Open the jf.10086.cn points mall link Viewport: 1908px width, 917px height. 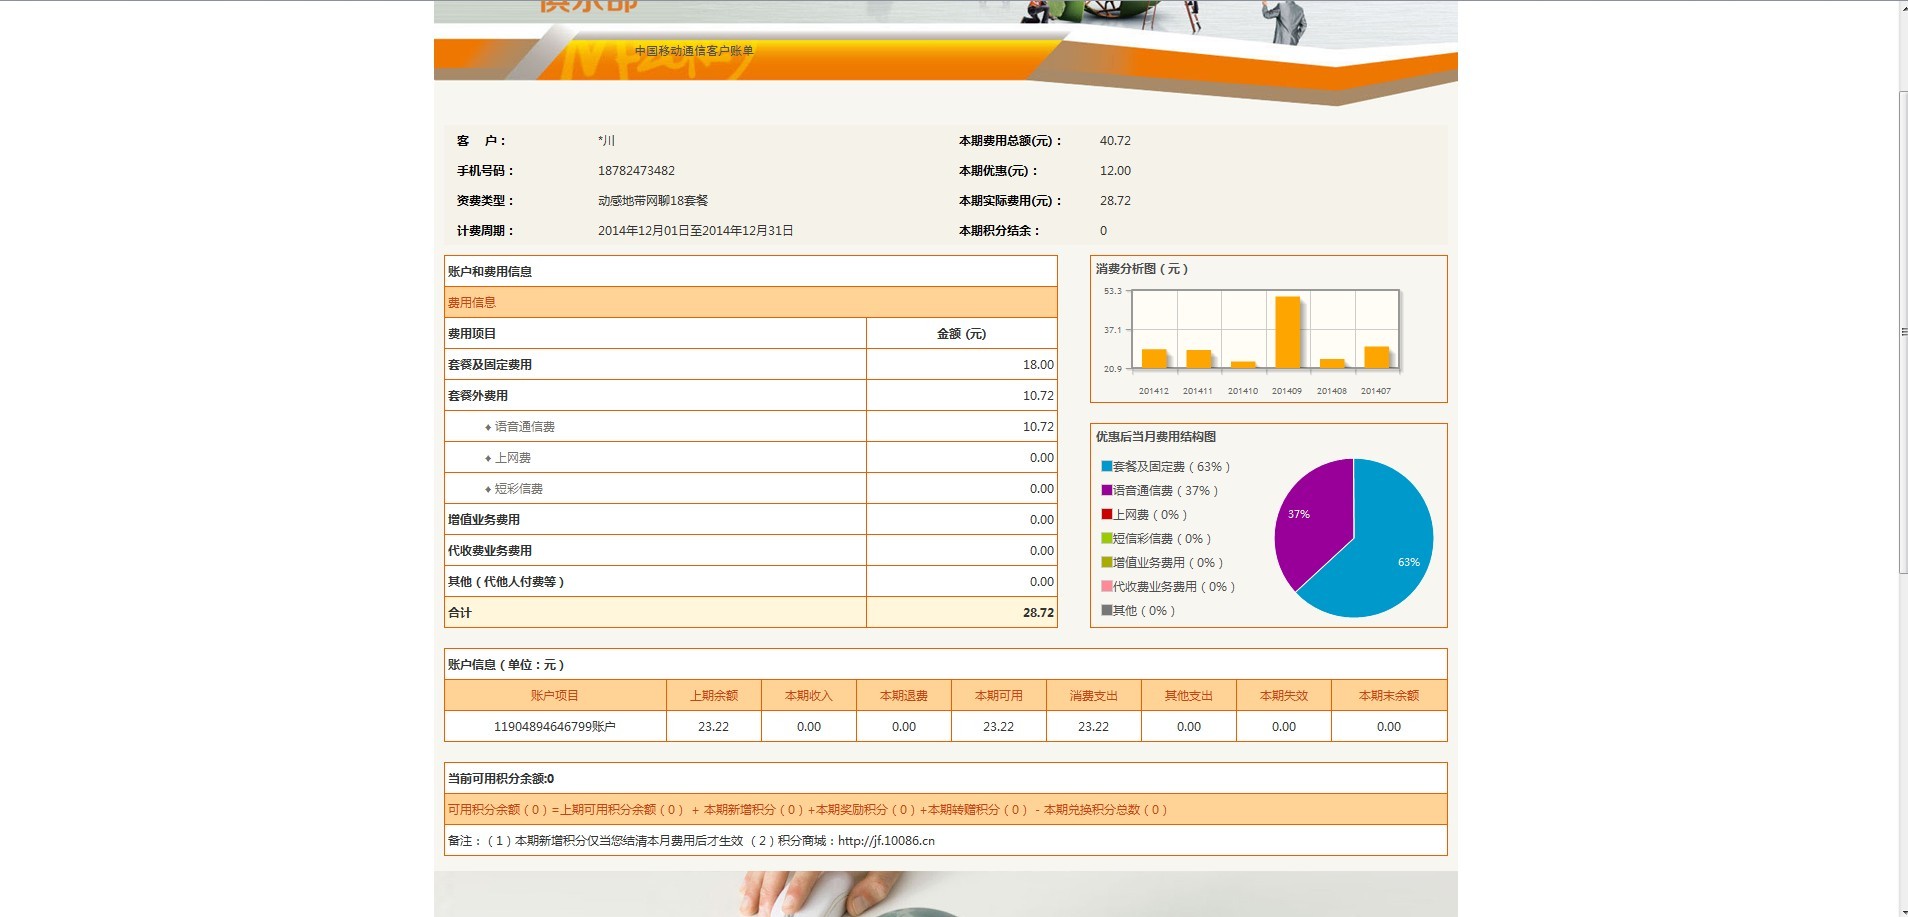tap(886, 841)
